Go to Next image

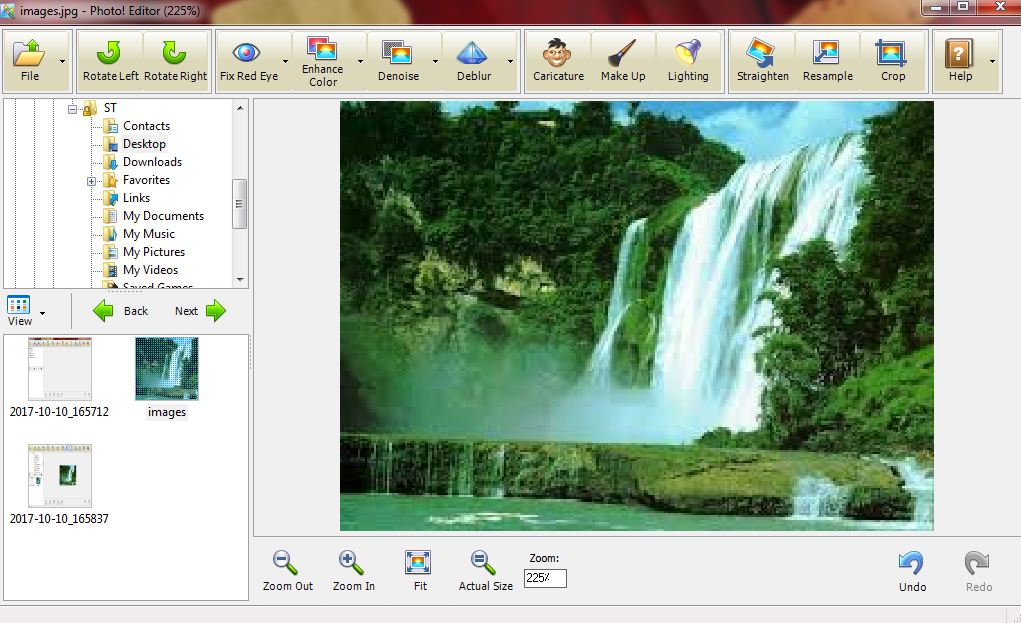coord(200,311)
